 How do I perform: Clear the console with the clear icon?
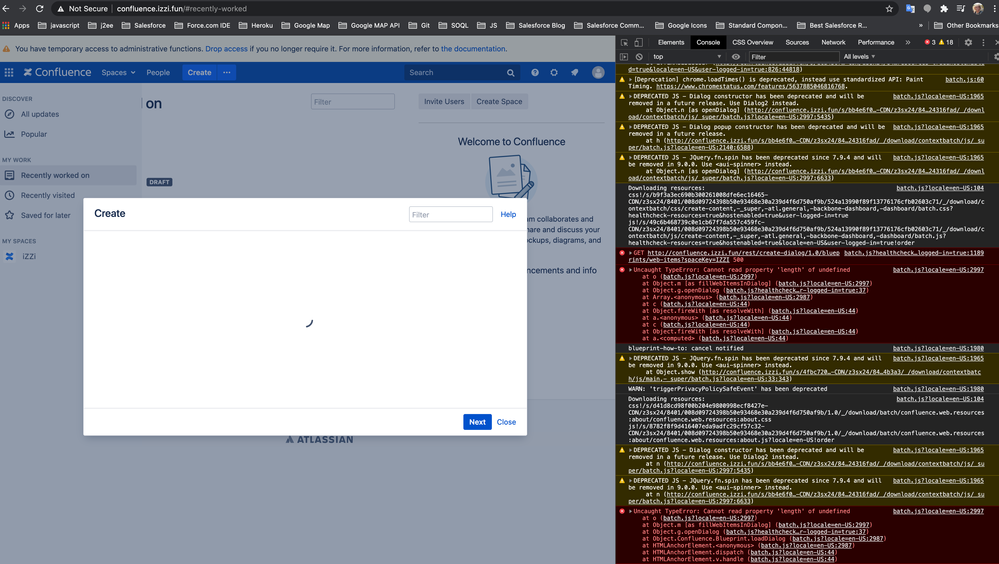pos(639,57)
